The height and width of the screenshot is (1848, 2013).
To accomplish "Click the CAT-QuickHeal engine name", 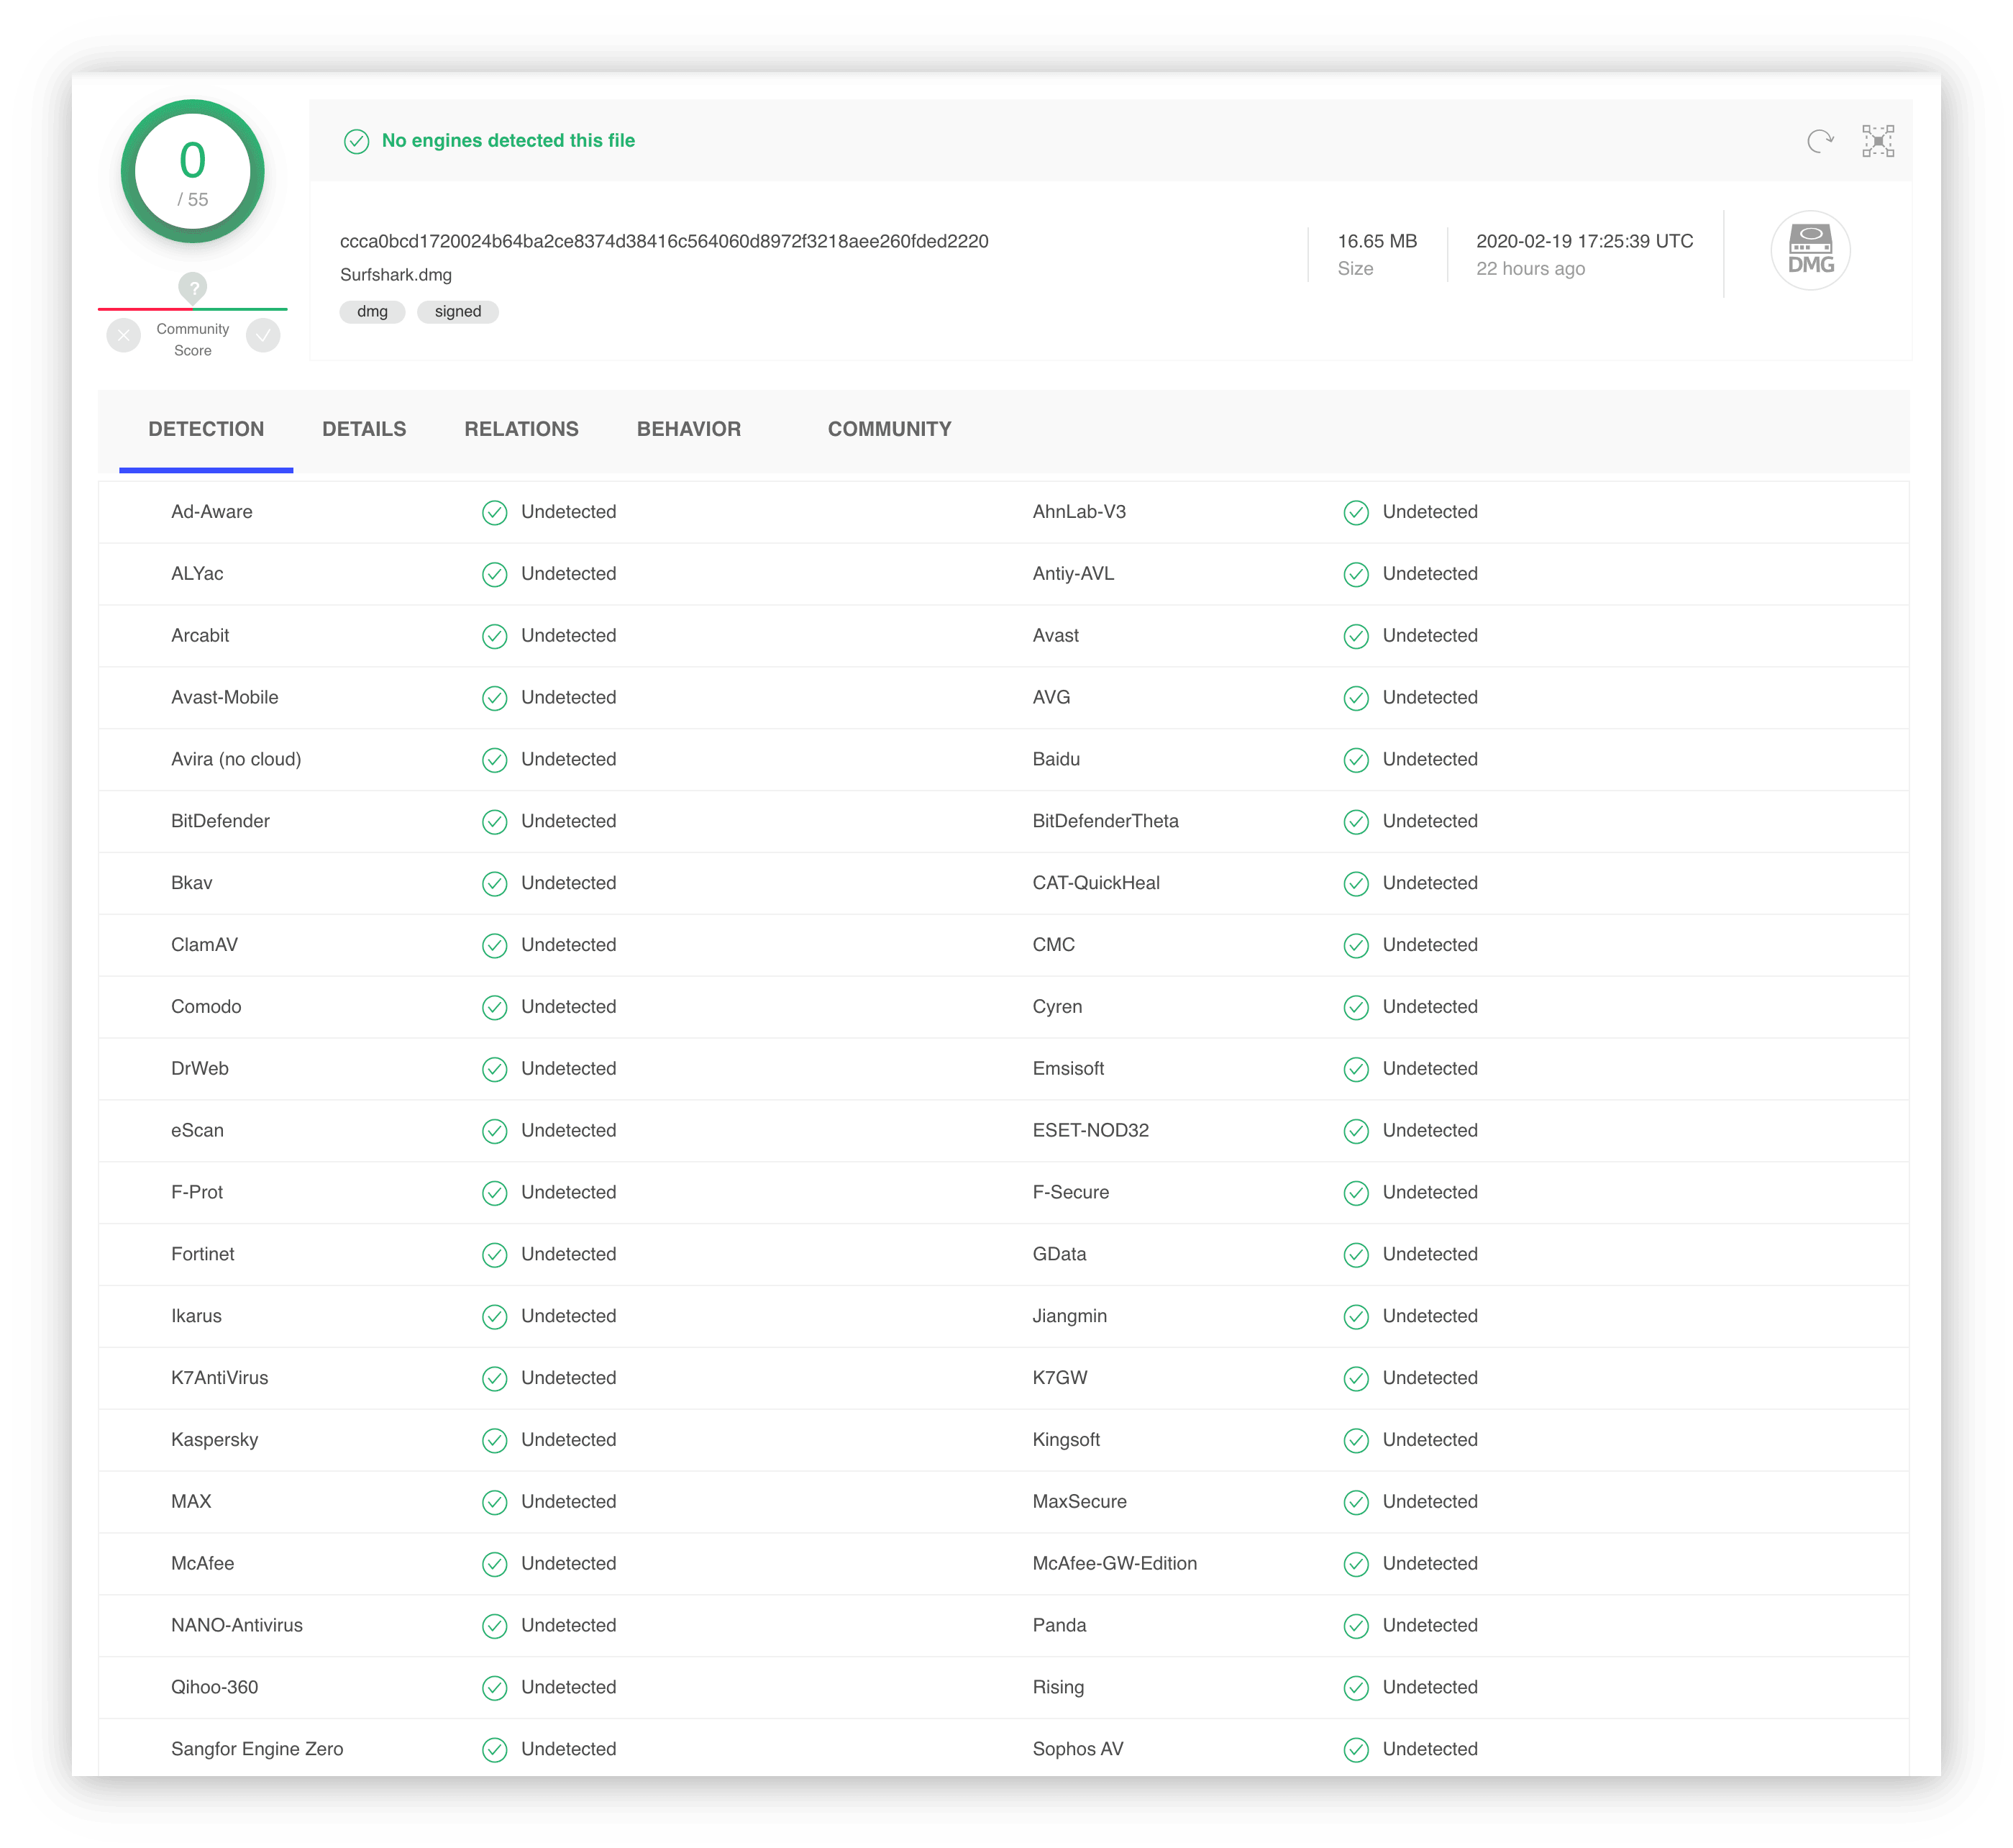I will coord(1096,883).
